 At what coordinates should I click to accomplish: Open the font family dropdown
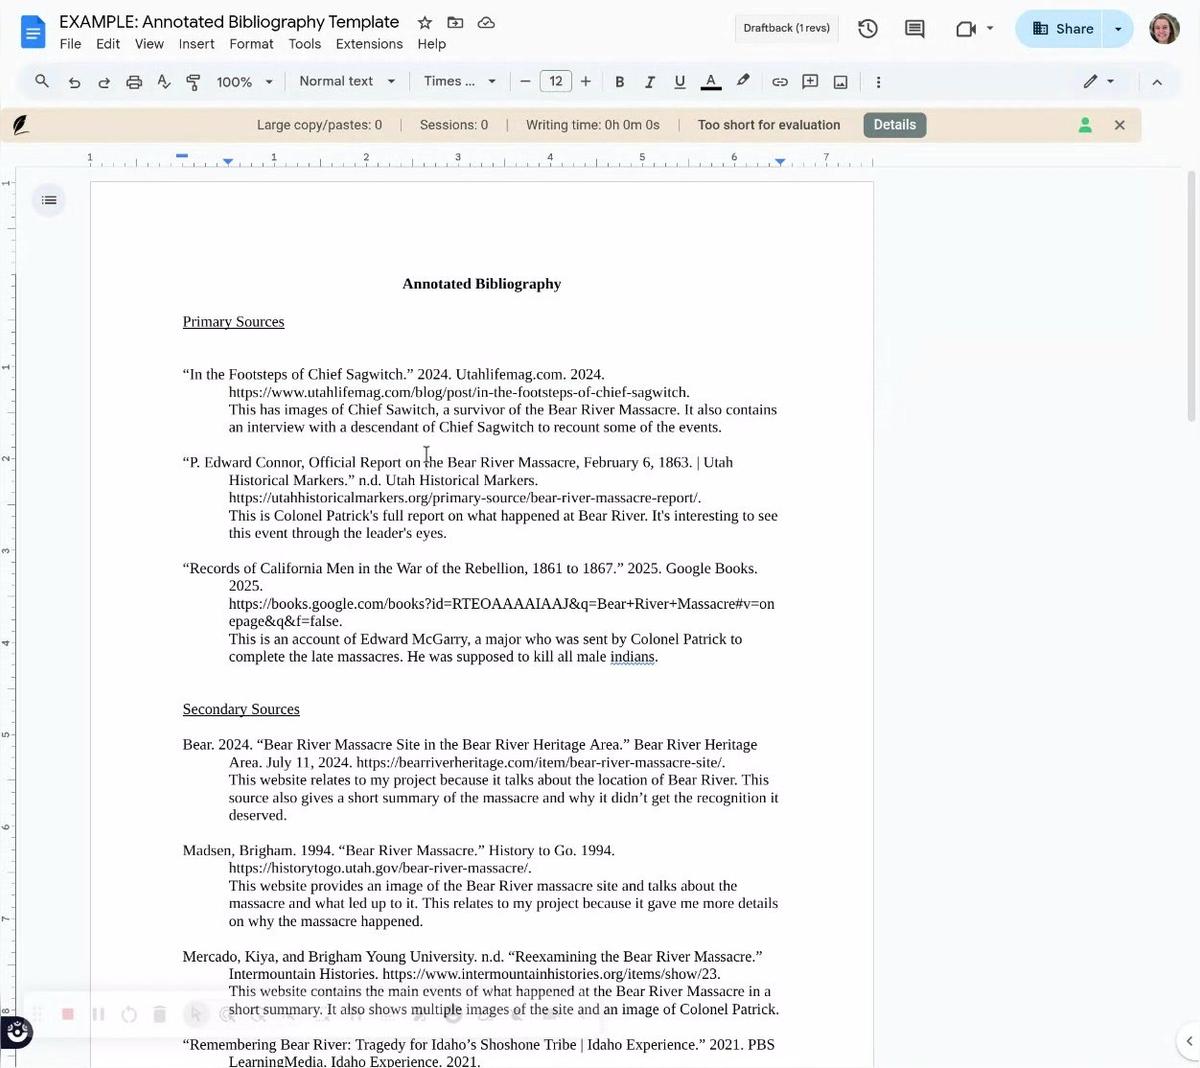click(x=459, y=81)
